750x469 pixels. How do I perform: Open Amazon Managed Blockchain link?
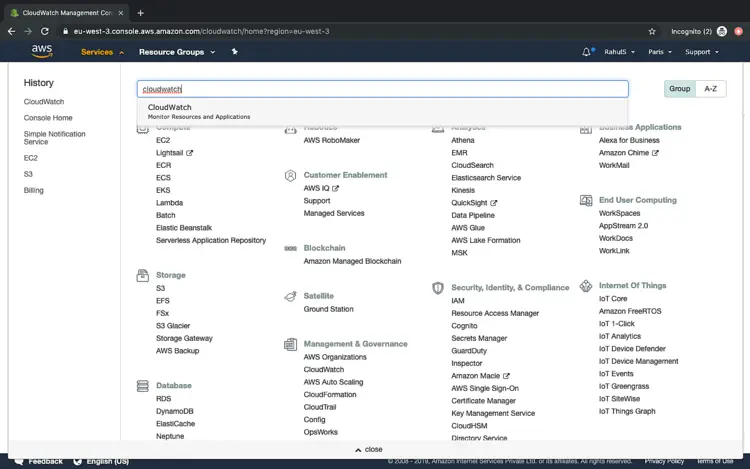tap(353, 262)
